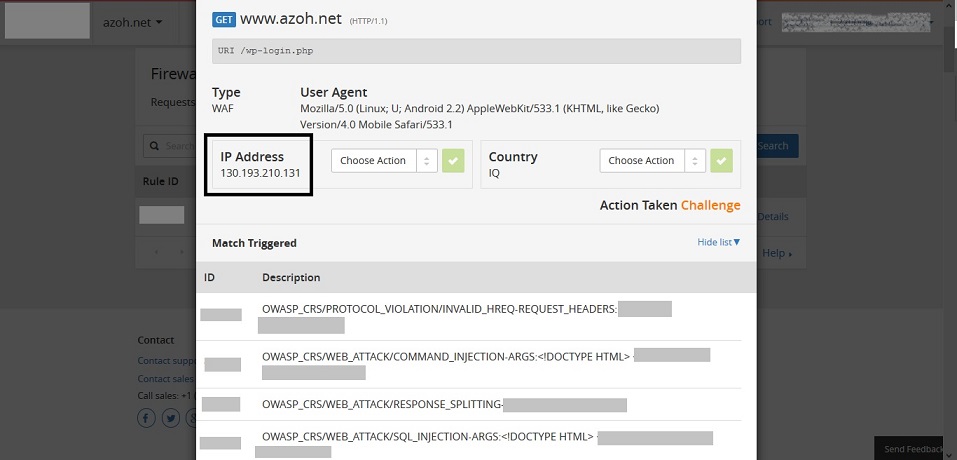Click Contact support link in footer
The height and width of the screenshot is (460, 957).
(167, 361)
